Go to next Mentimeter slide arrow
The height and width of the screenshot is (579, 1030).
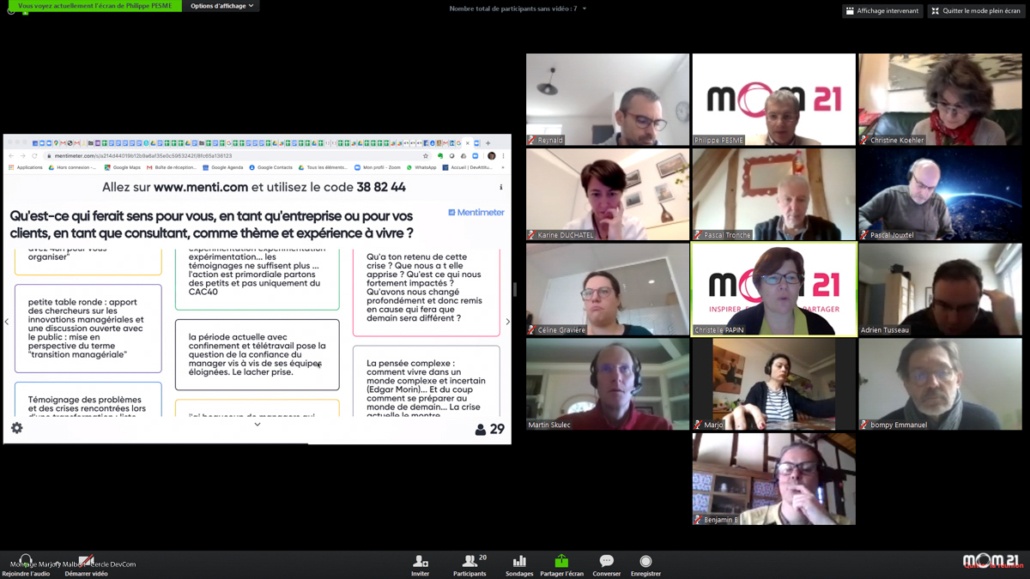click(507, 321)
